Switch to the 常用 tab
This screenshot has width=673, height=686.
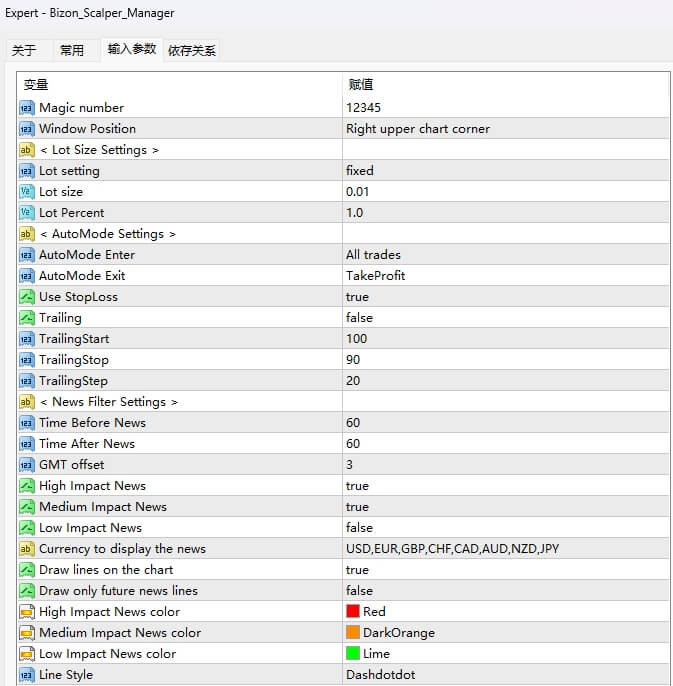click(x=72, y=50)
